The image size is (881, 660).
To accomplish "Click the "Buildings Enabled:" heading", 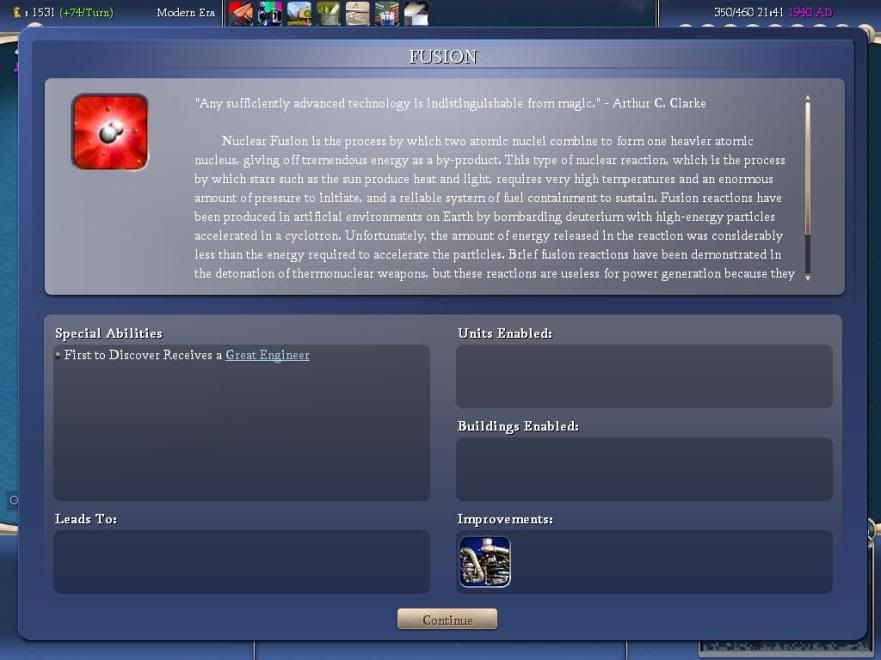I will [x=518, y=426].
